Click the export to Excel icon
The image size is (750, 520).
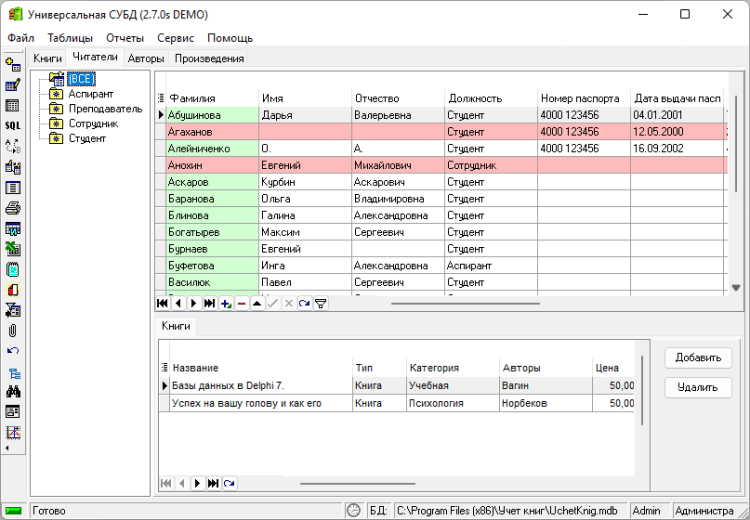13,249
